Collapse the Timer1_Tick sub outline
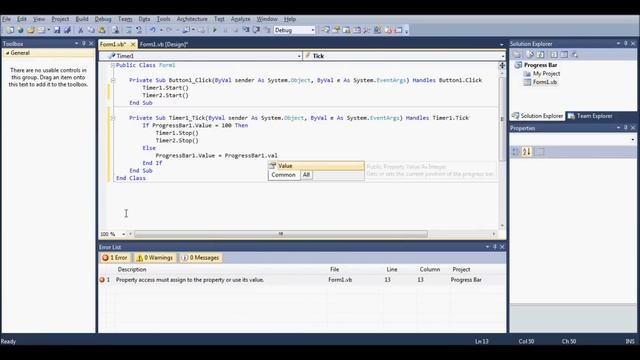This screenshot has width=640, height=360. pyautogui.click(x=113, y=118)
